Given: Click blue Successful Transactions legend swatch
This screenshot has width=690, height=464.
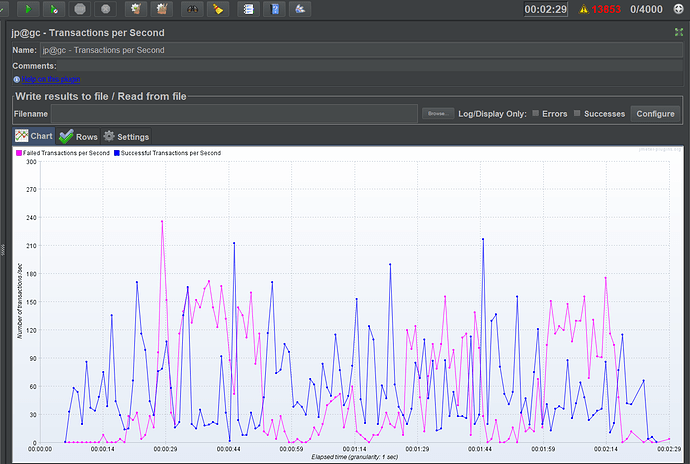Looking at the screenshot, I should [117, 153].
